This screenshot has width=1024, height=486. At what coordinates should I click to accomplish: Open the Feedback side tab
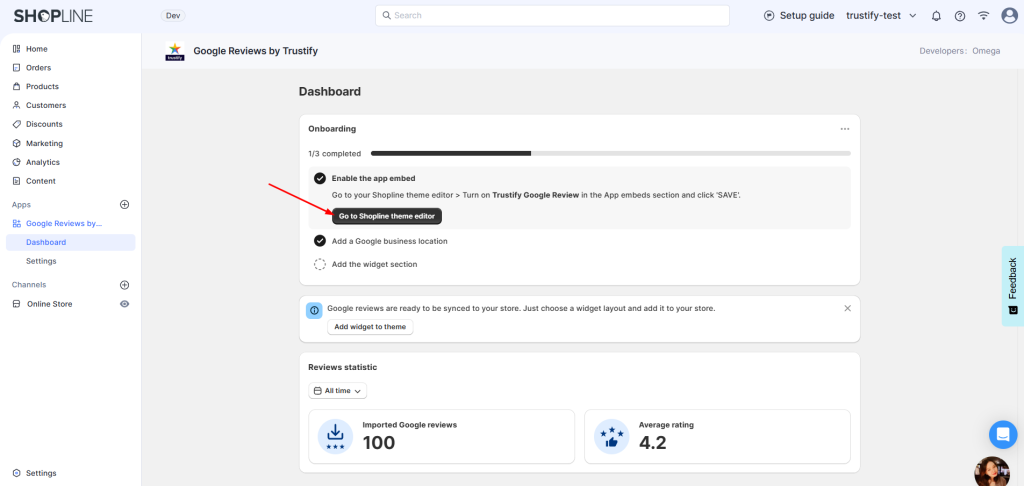click(1013, 286)
